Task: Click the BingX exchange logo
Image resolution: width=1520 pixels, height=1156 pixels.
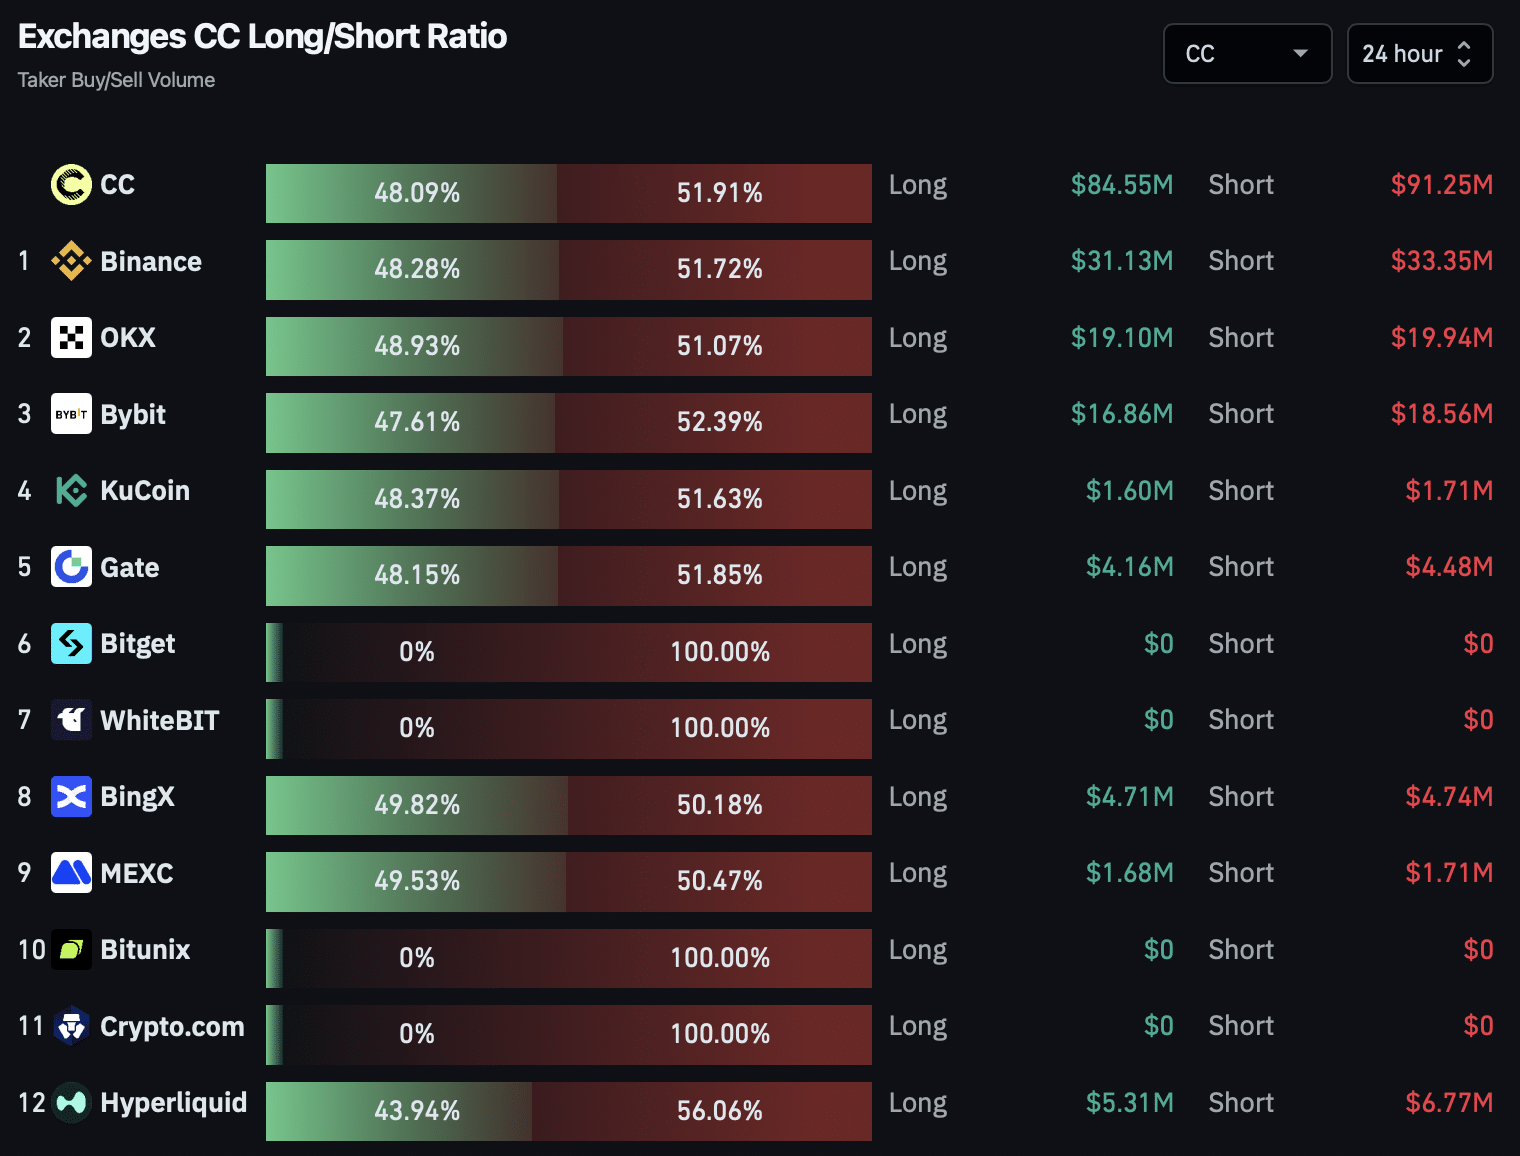Action: coord(71,797)
